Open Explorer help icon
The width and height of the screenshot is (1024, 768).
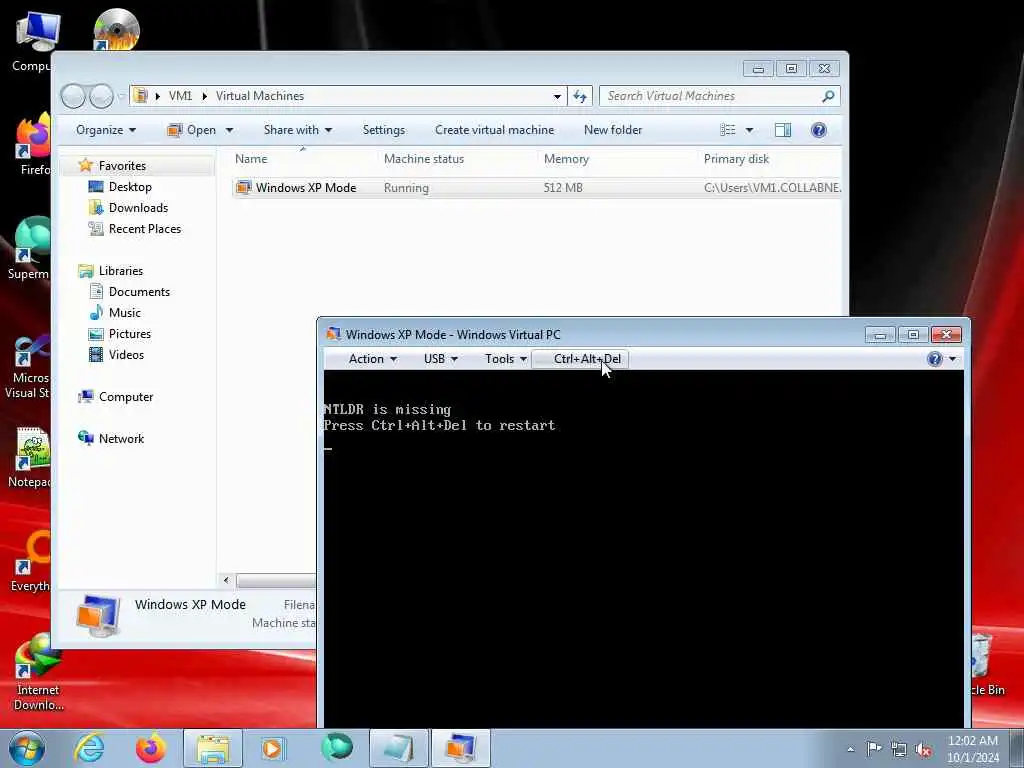[818, 130]
